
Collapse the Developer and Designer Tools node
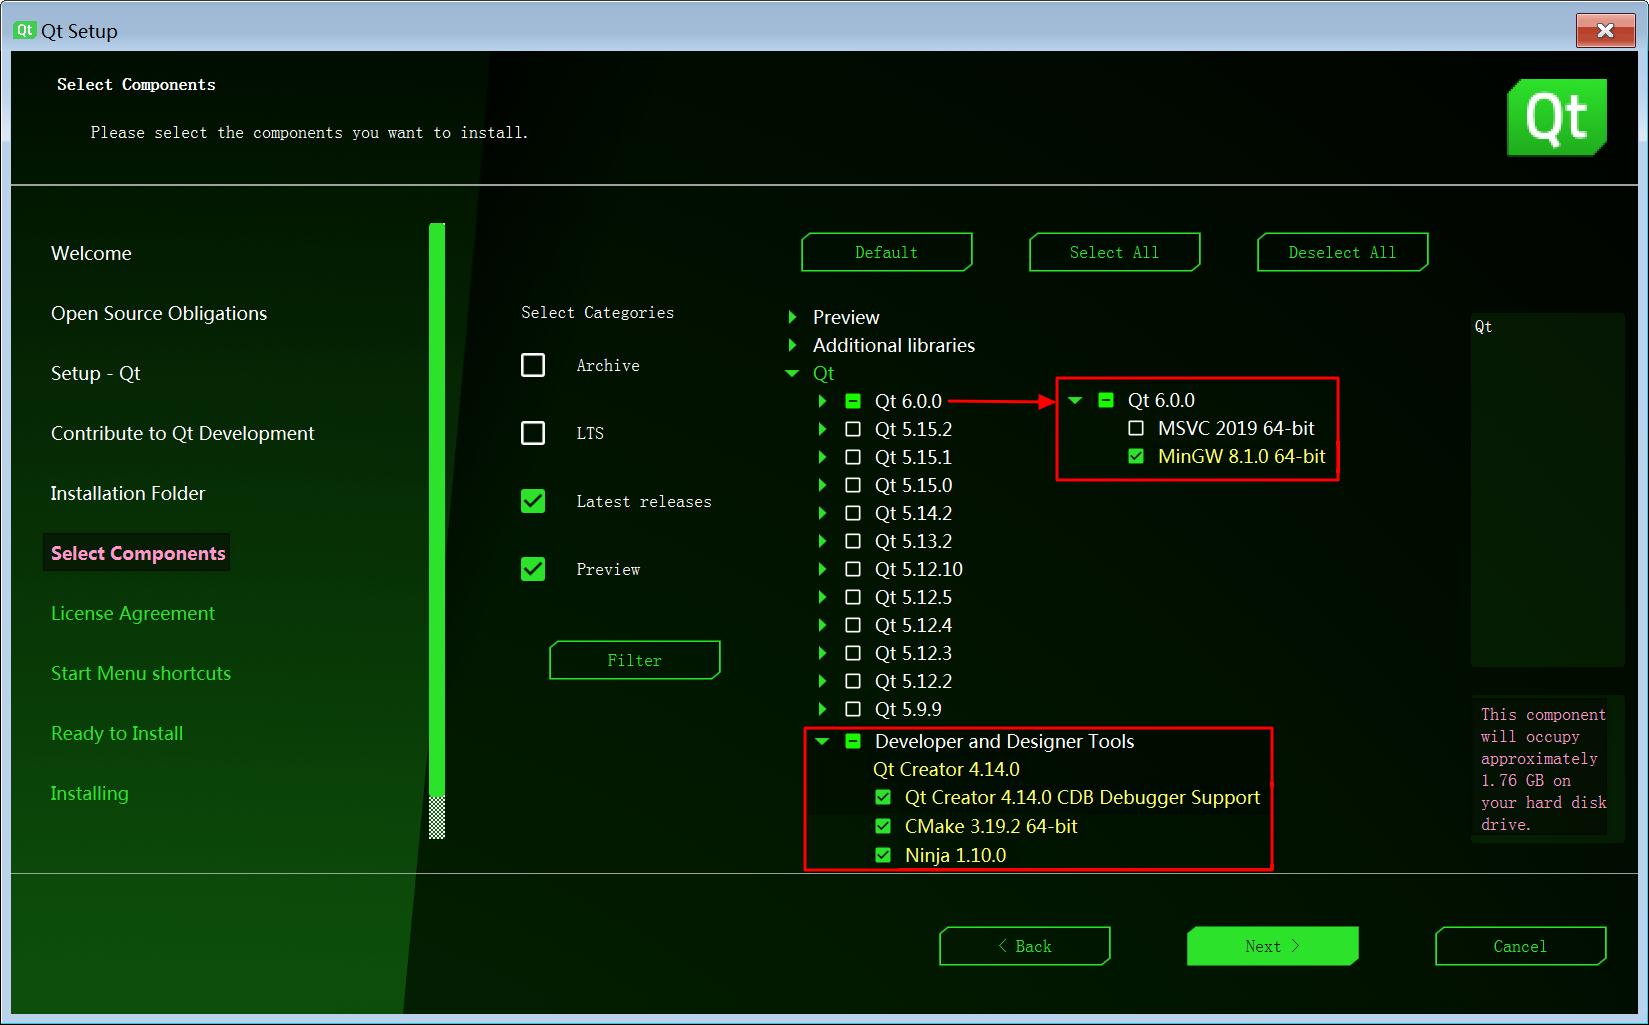point(822,741)
